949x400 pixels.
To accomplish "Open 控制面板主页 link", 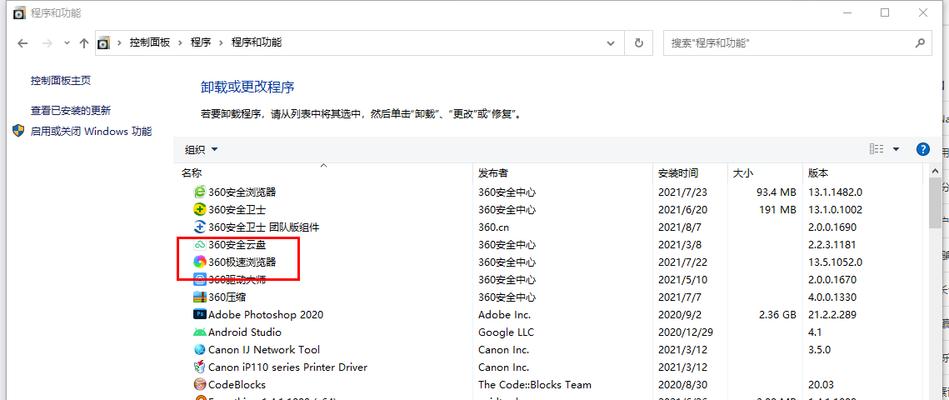I will click(61, 80).
